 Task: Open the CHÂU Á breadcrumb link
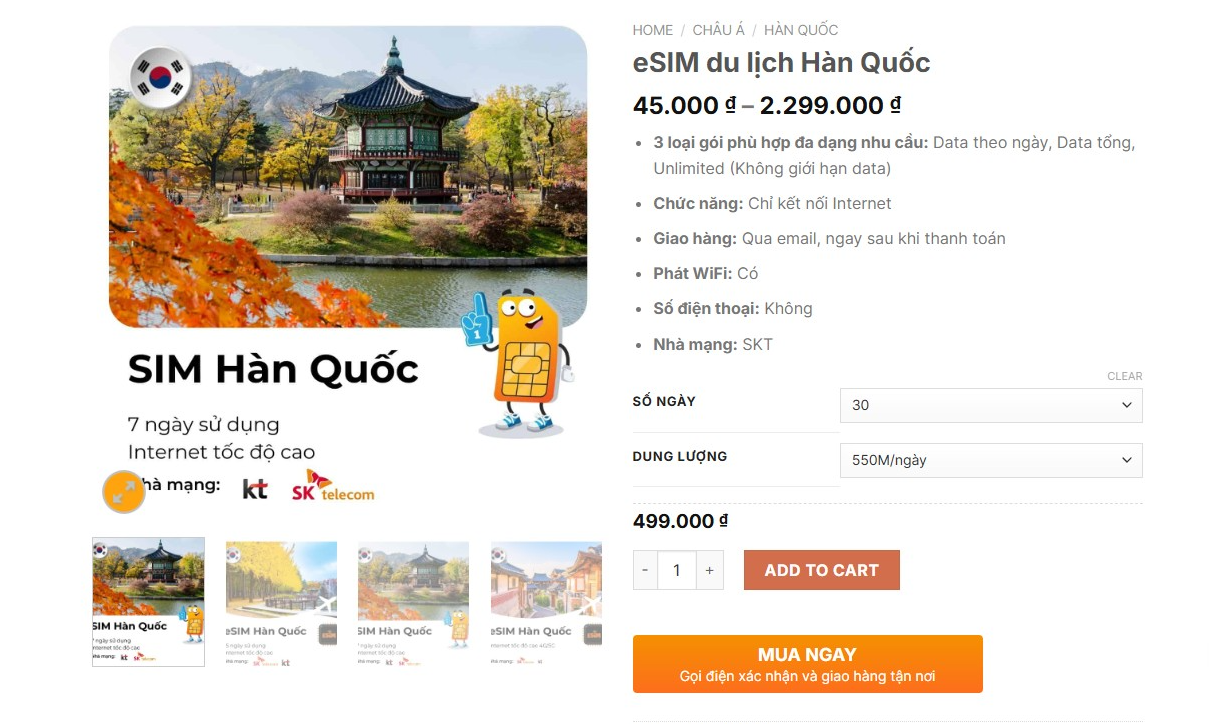click(718, 30)
